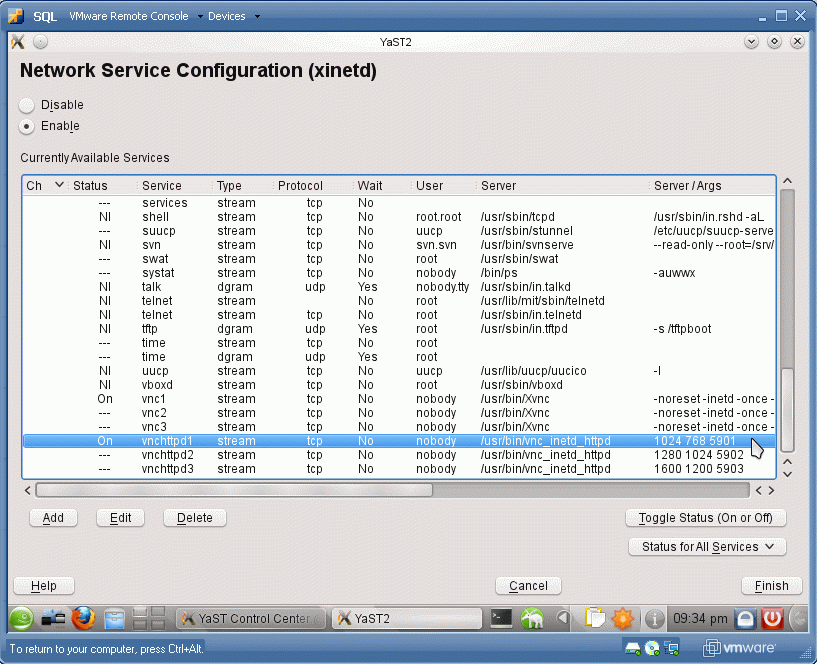Click the Edit button
817x664 pixels.
click(120, 518)
